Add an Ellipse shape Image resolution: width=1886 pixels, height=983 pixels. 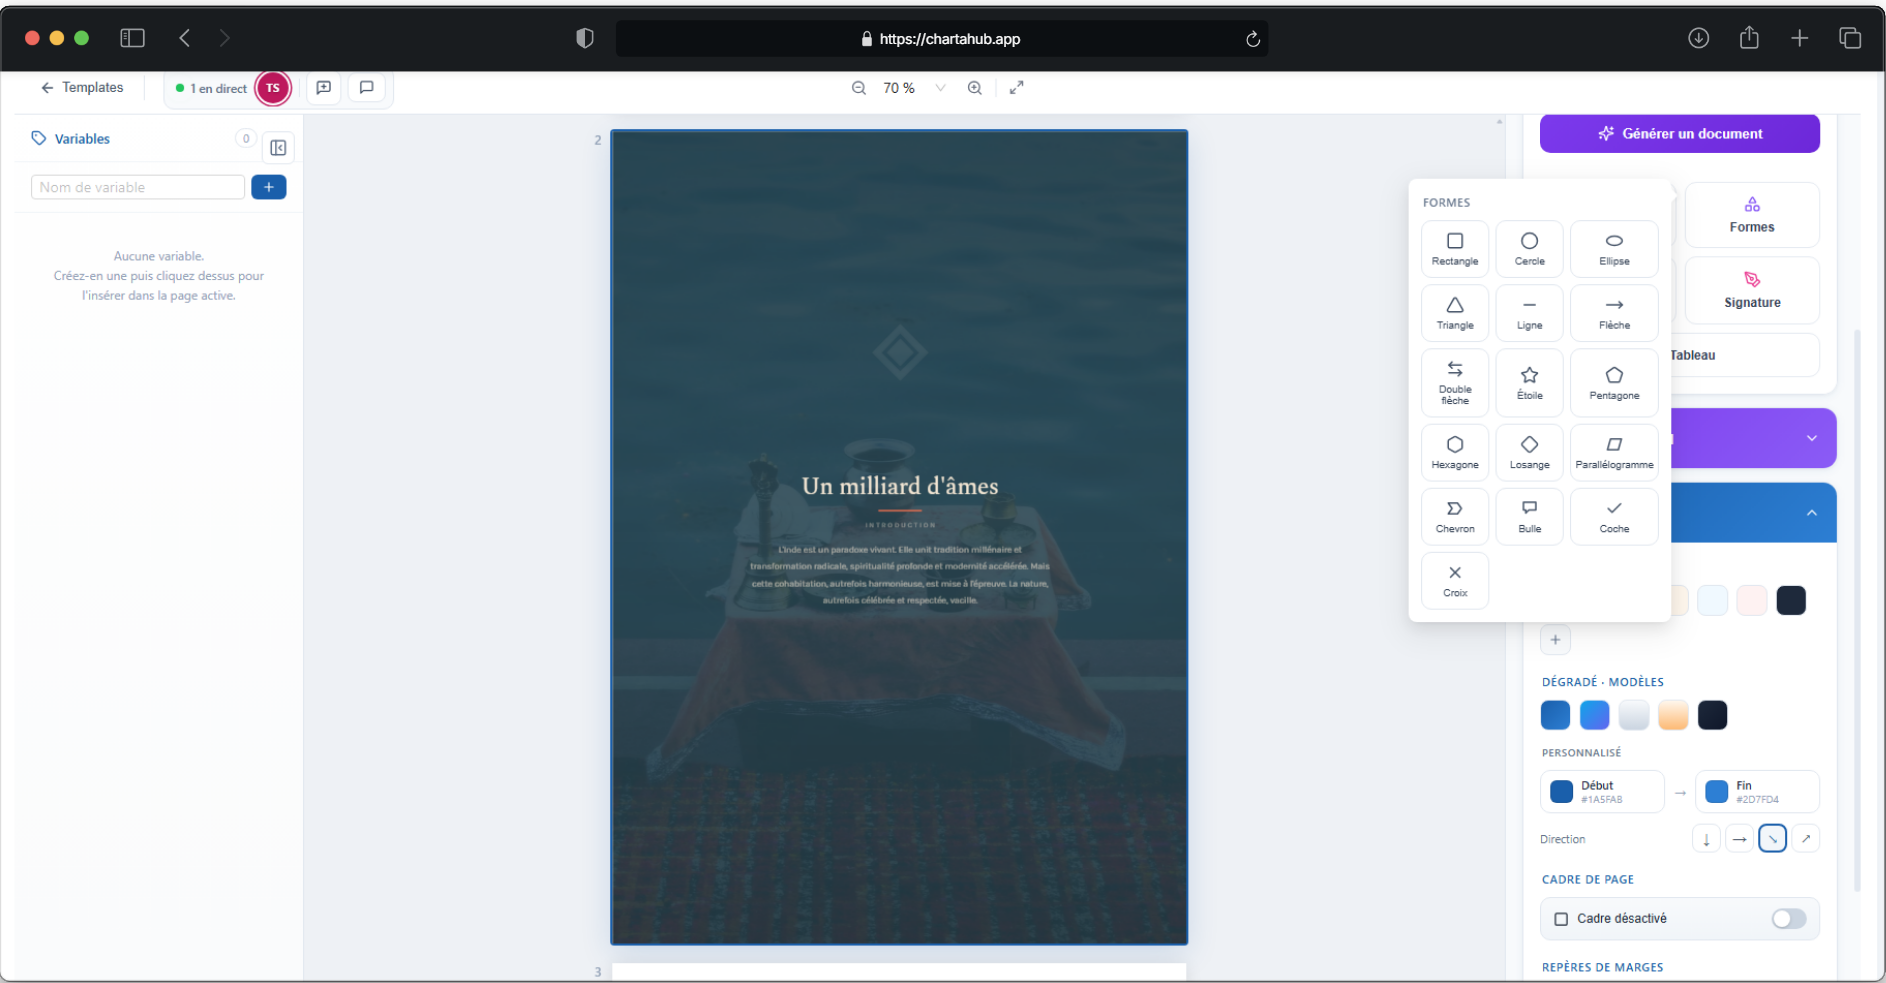tap(1614, 249)
